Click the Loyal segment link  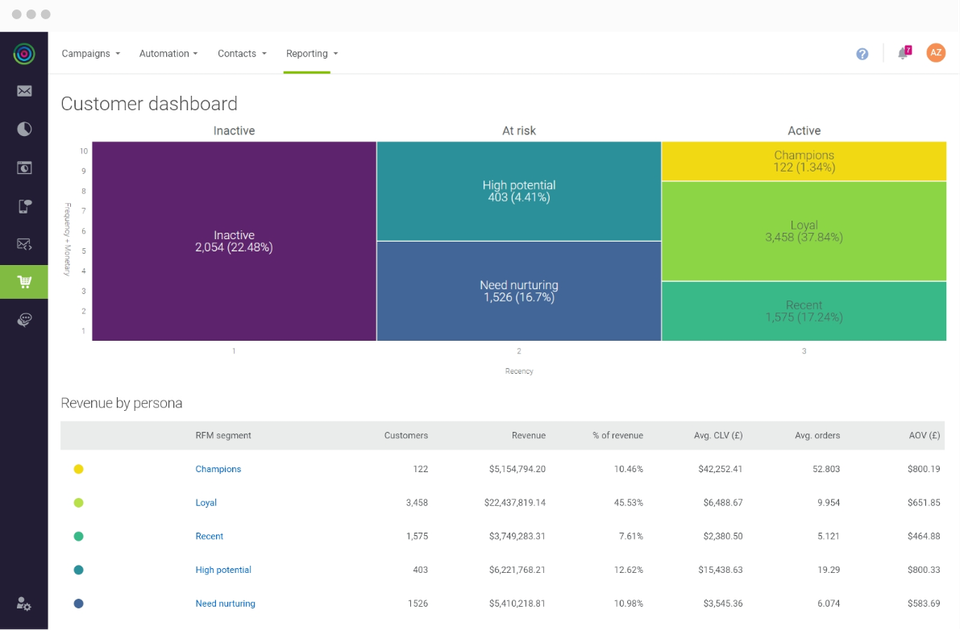205,502
